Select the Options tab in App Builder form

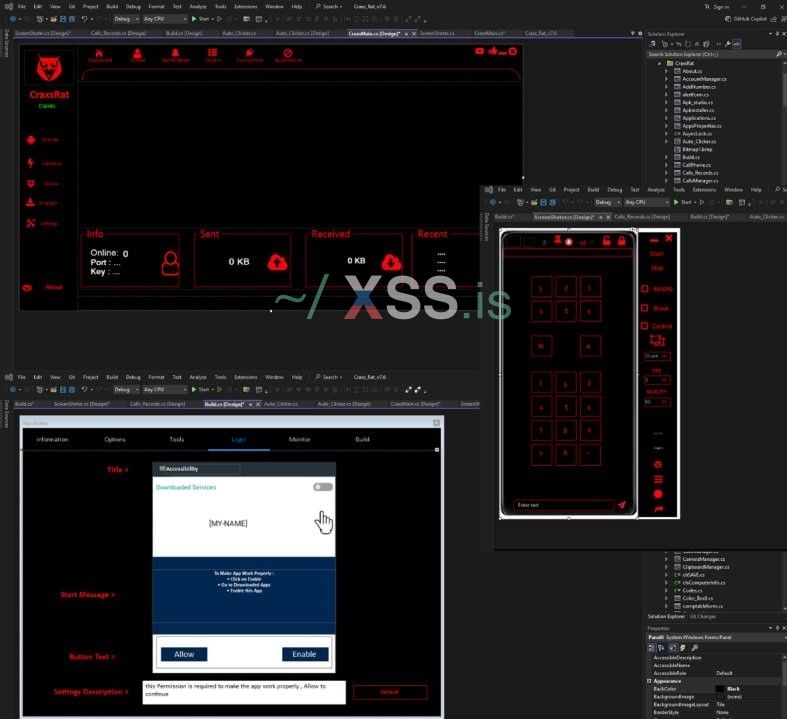tap(115, 440)
